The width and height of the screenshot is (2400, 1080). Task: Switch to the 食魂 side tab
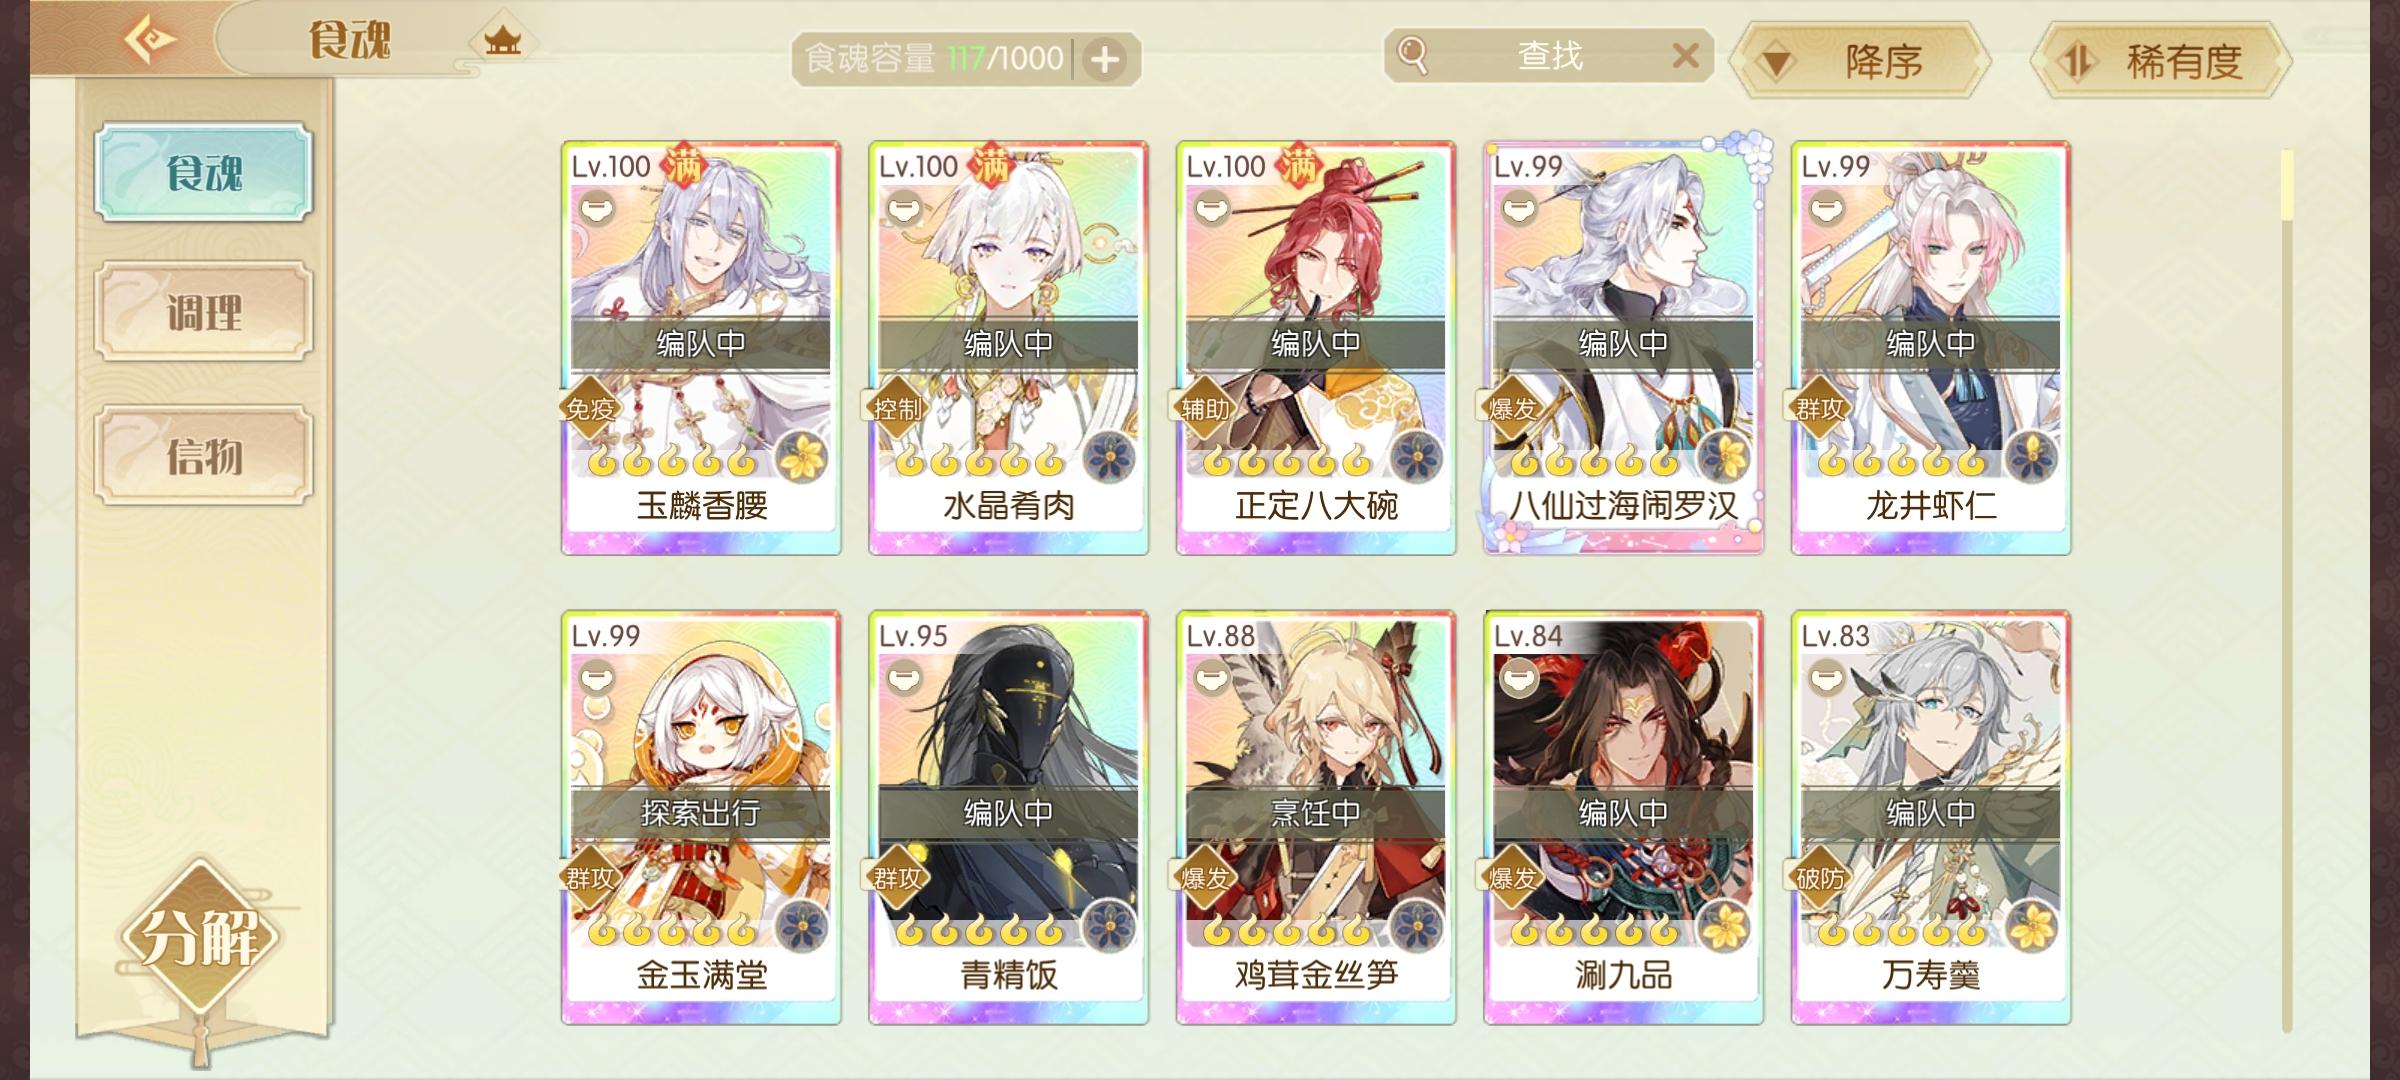(204, 173)
